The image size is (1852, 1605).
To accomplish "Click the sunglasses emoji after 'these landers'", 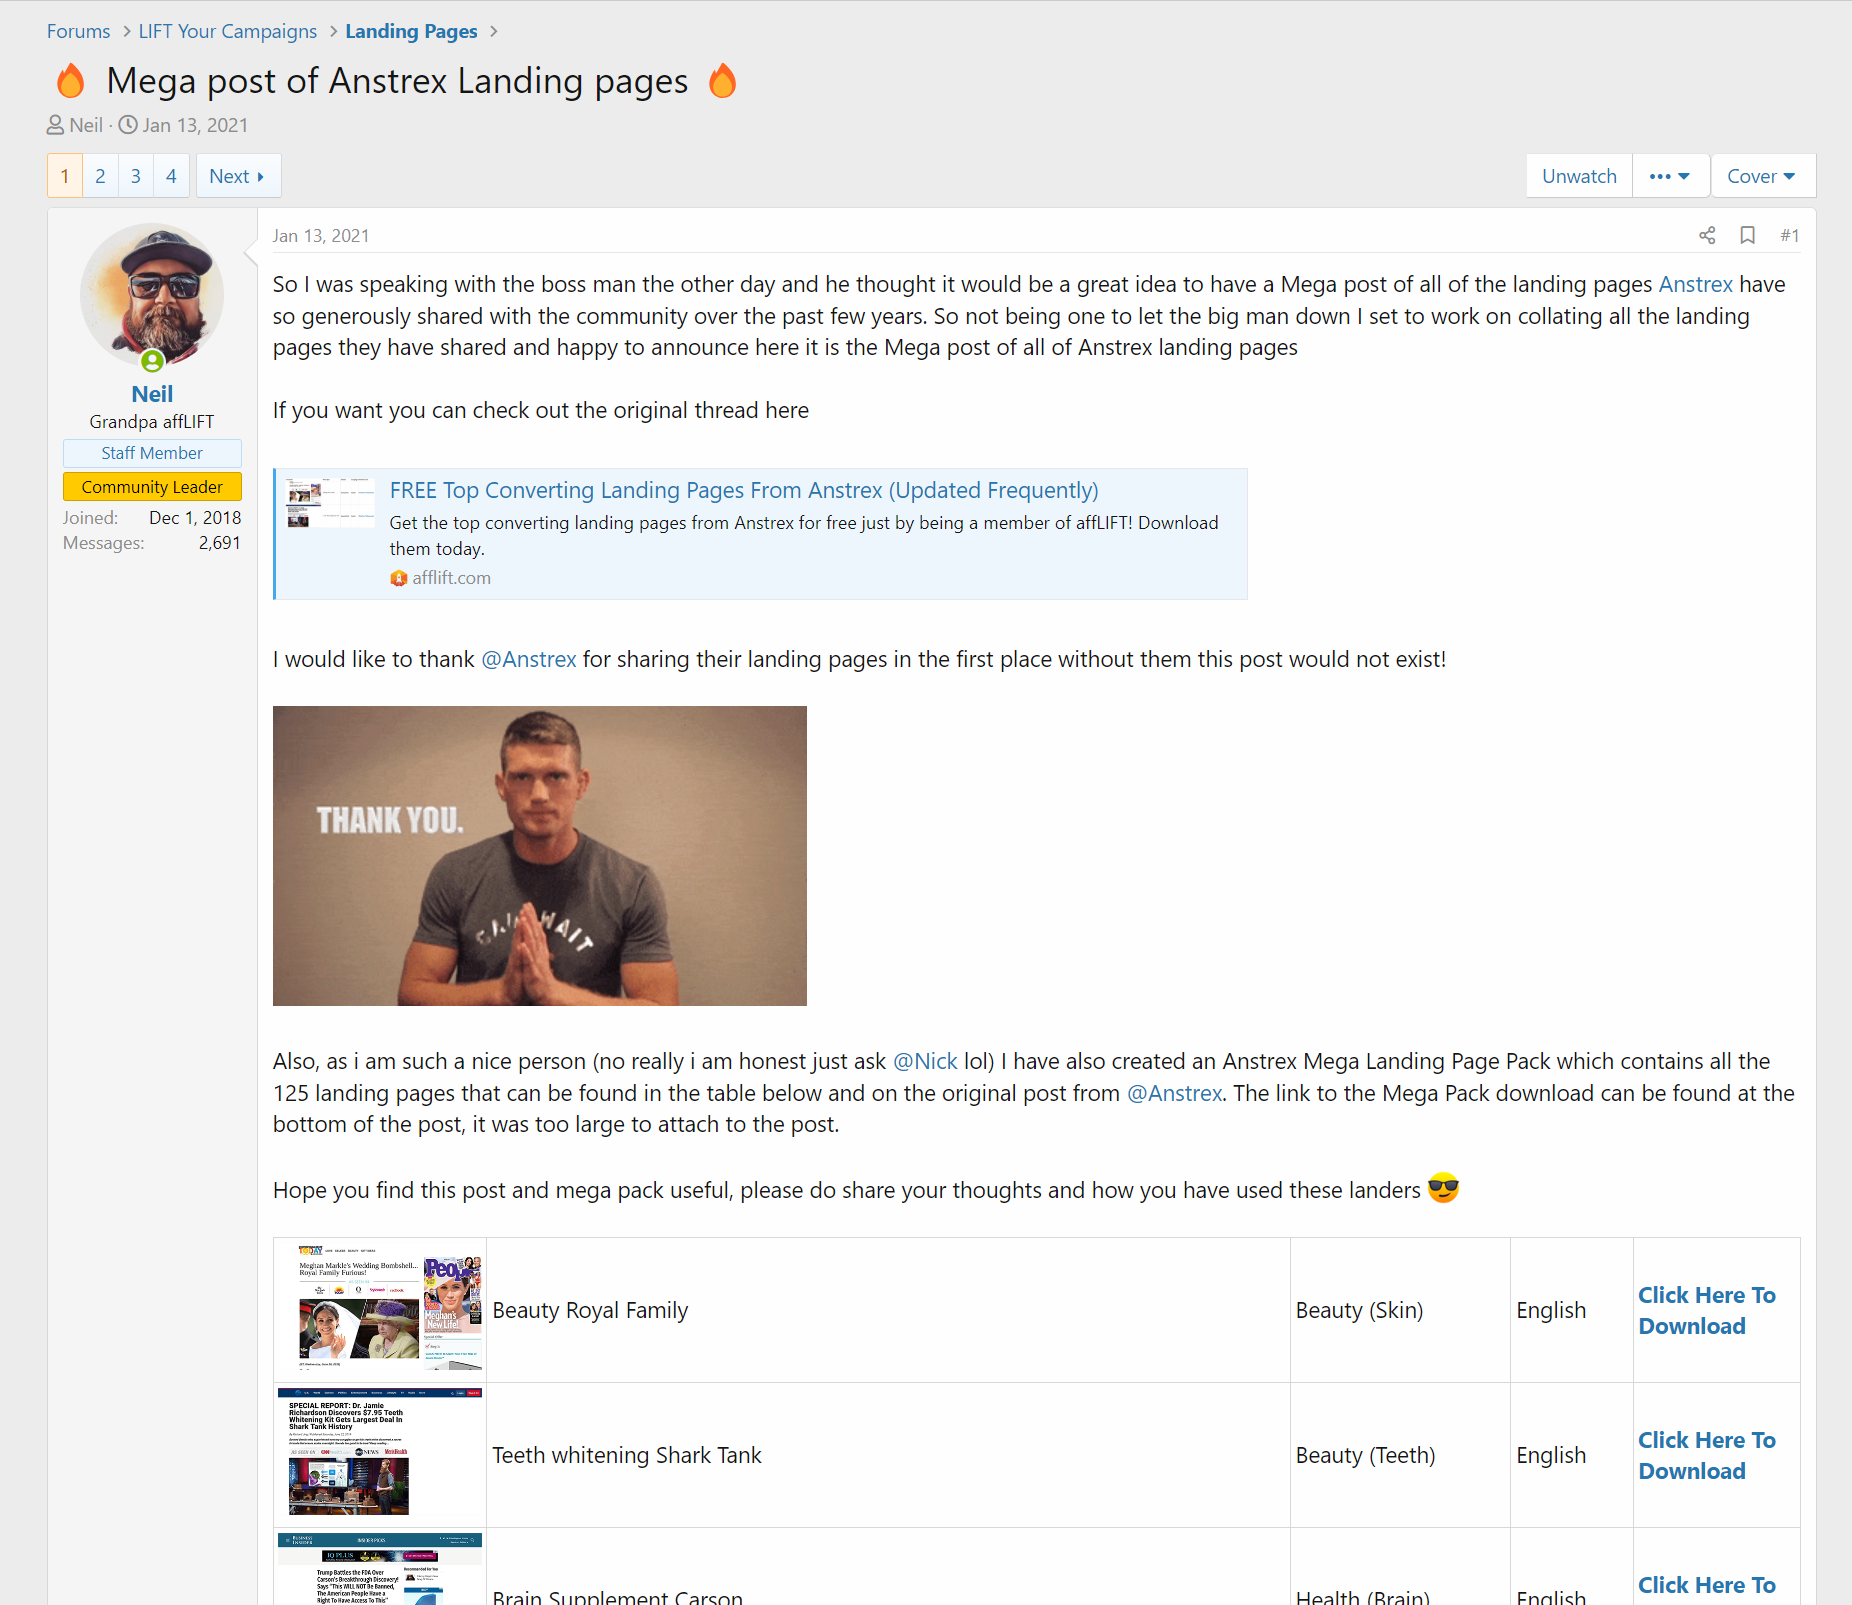I will click(x=1443, y=1188).
